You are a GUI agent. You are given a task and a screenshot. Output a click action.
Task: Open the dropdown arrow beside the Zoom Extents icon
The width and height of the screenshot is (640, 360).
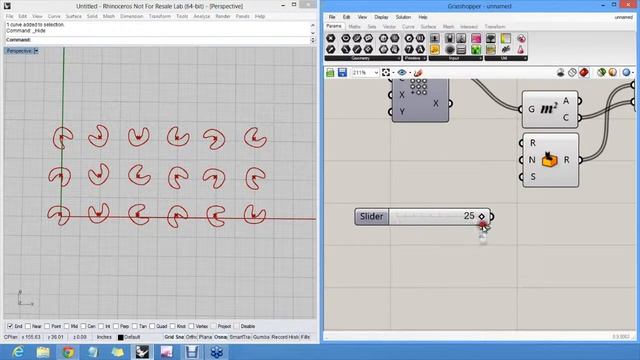[x=393, y=73]
